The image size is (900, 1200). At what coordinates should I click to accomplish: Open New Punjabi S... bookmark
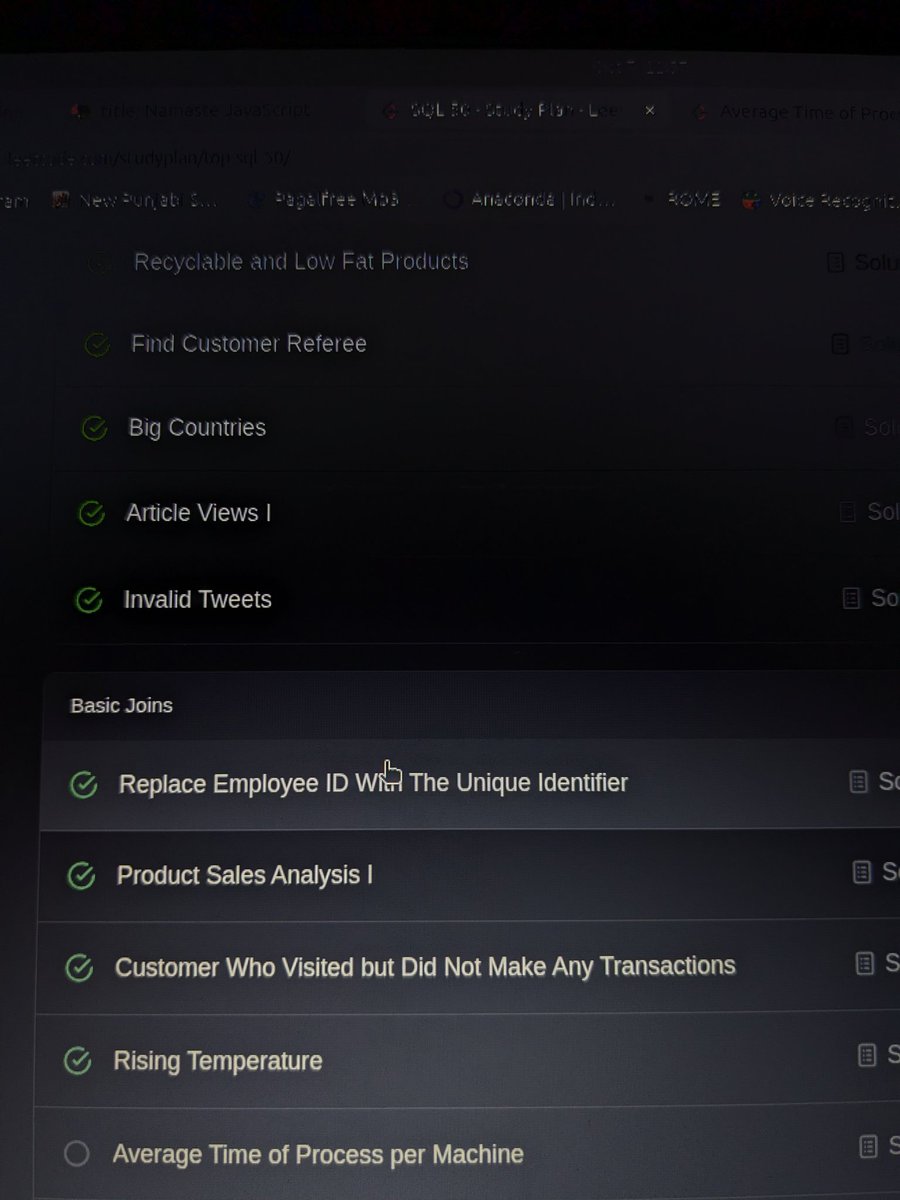136,200
